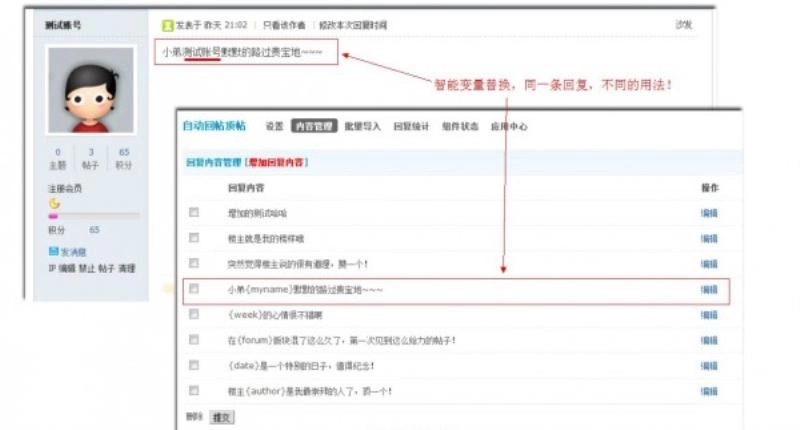
Task: Select the {date} reply row checkbox
Action: 194,365
